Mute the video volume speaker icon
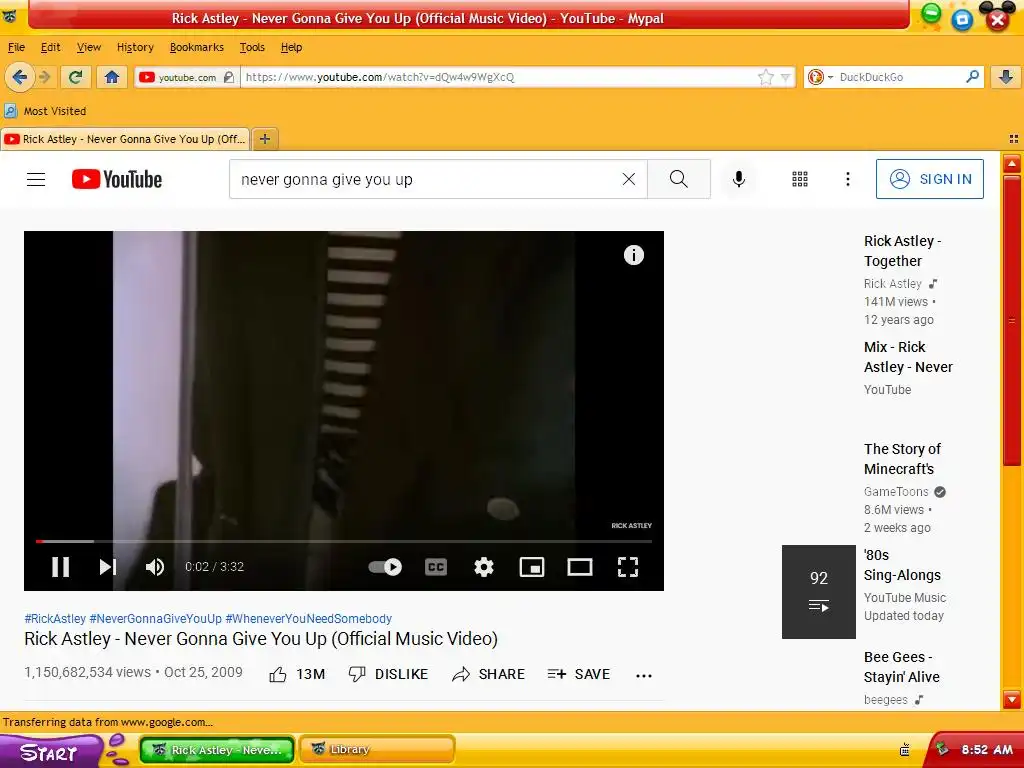Image resolution: width=1024 pixels, height=768 pixels. [x=155, y=567]
